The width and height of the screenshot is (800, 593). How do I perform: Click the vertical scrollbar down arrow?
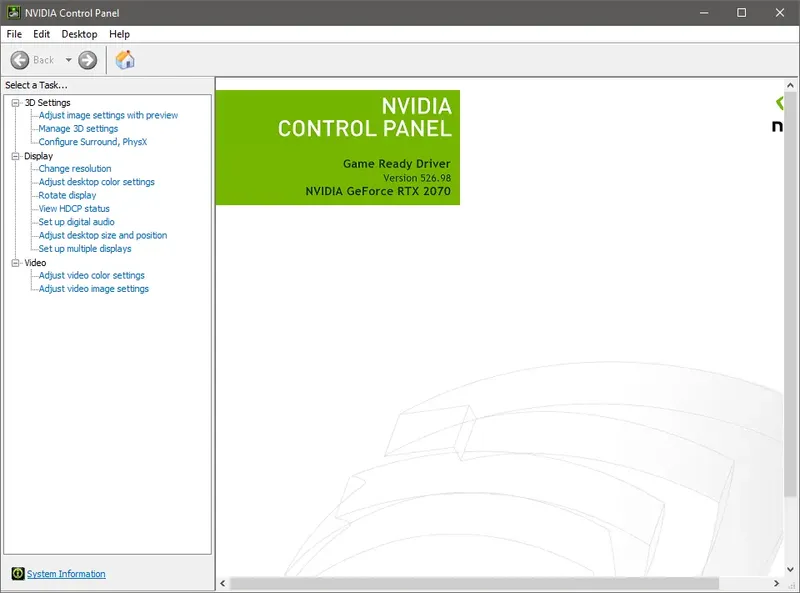click(790, 570)
